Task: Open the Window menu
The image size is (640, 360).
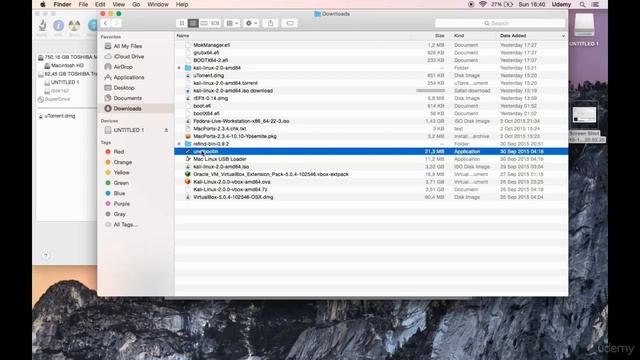Action: pos(158,4)
